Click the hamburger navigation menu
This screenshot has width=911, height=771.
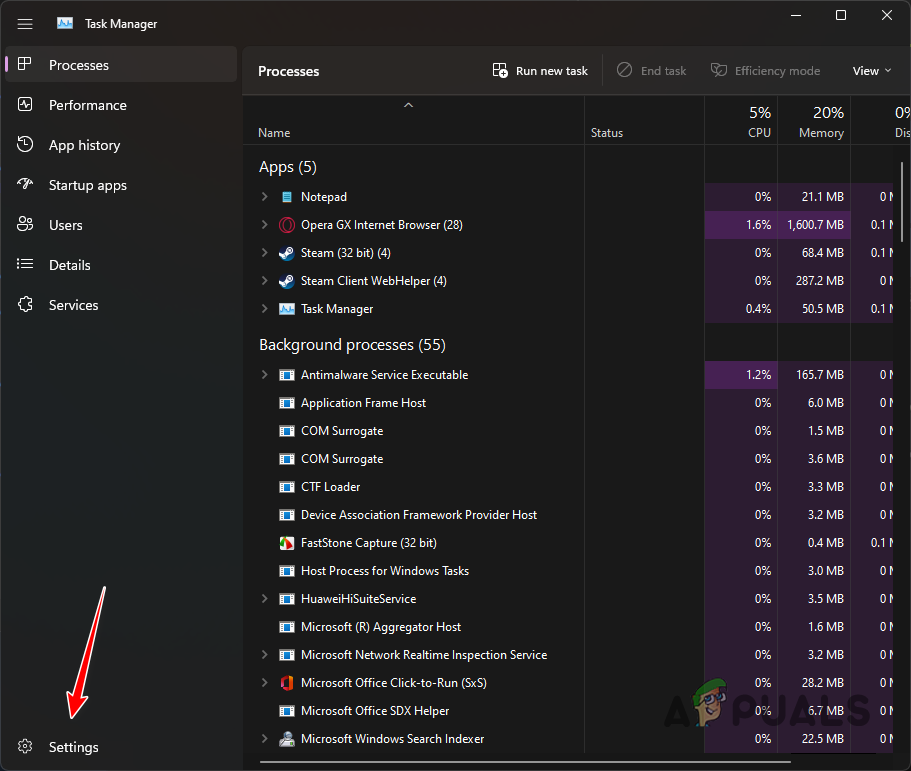[24, 23]
